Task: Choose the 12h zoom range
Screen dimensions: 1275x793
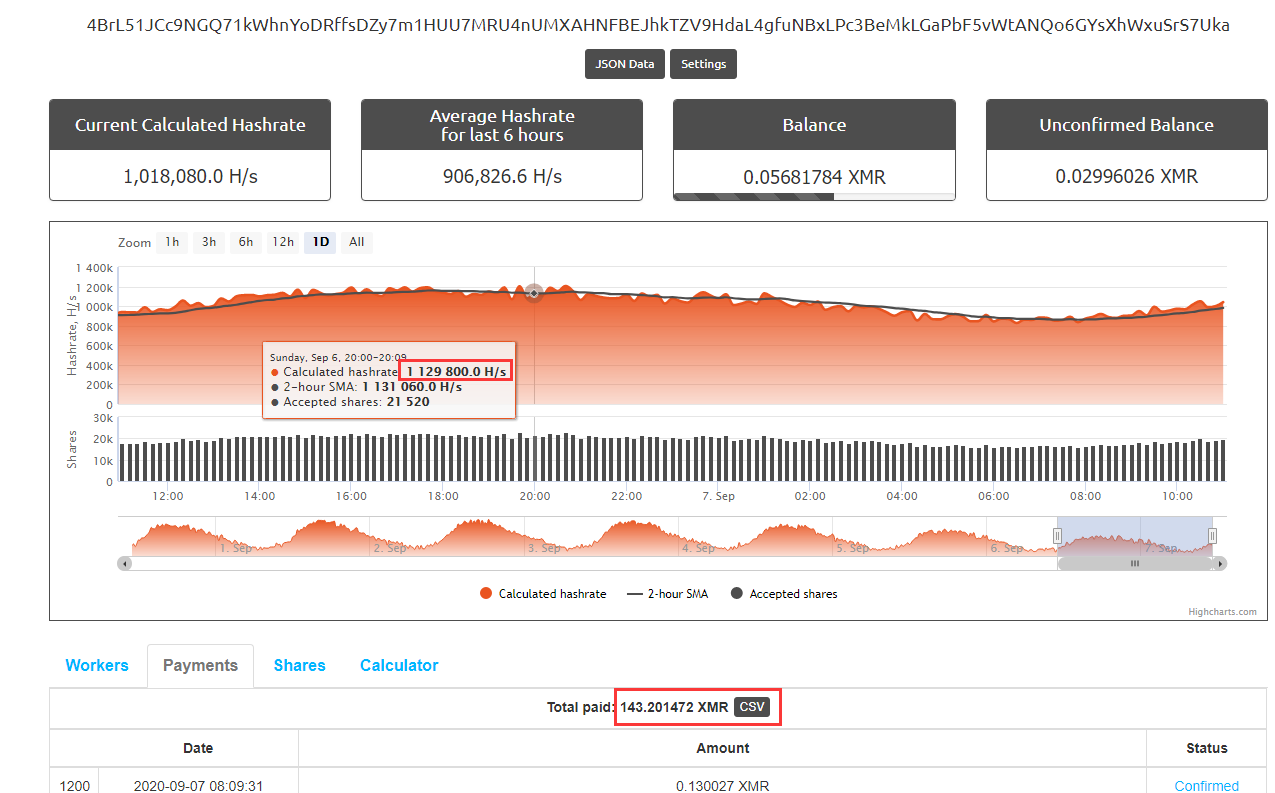Action: click(283, 242)
